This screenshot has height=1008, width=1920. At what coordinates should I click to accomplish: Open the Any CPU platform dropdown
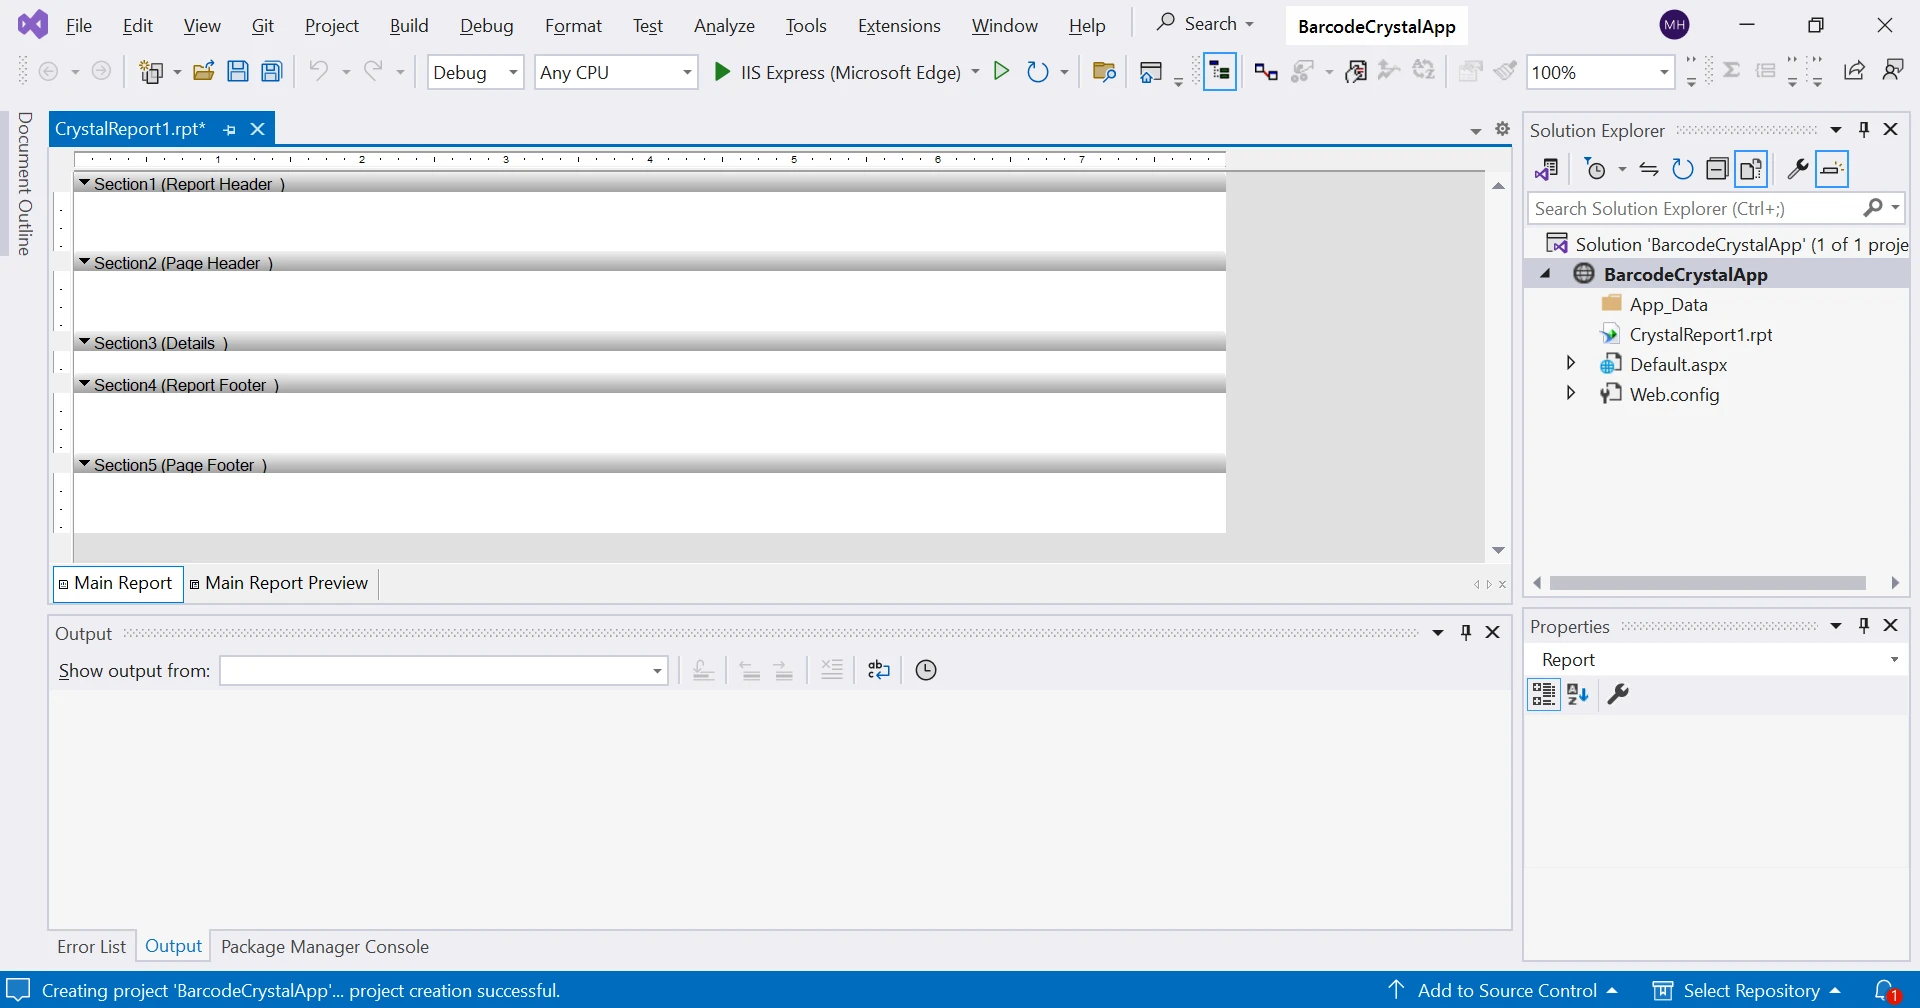point(616,72)
